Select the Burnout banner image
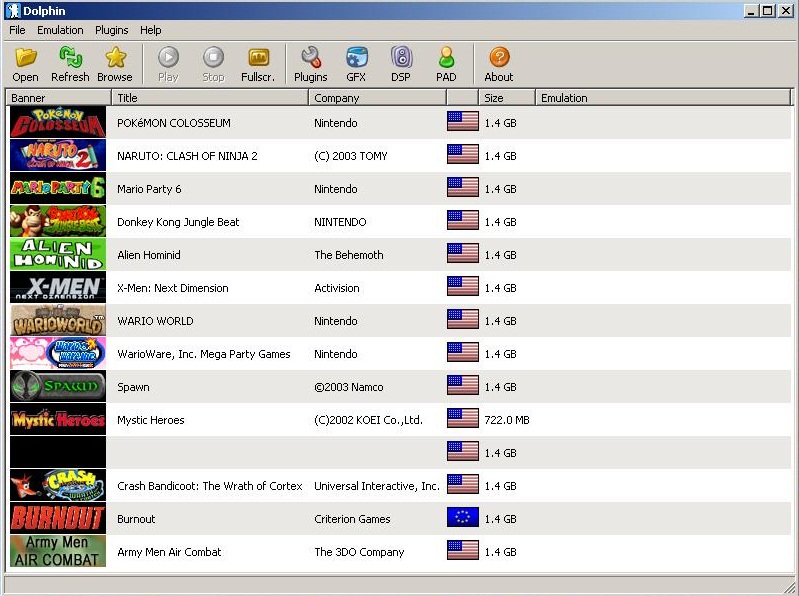Viewport: 799px width, 596px height. [x=58, y=519]
